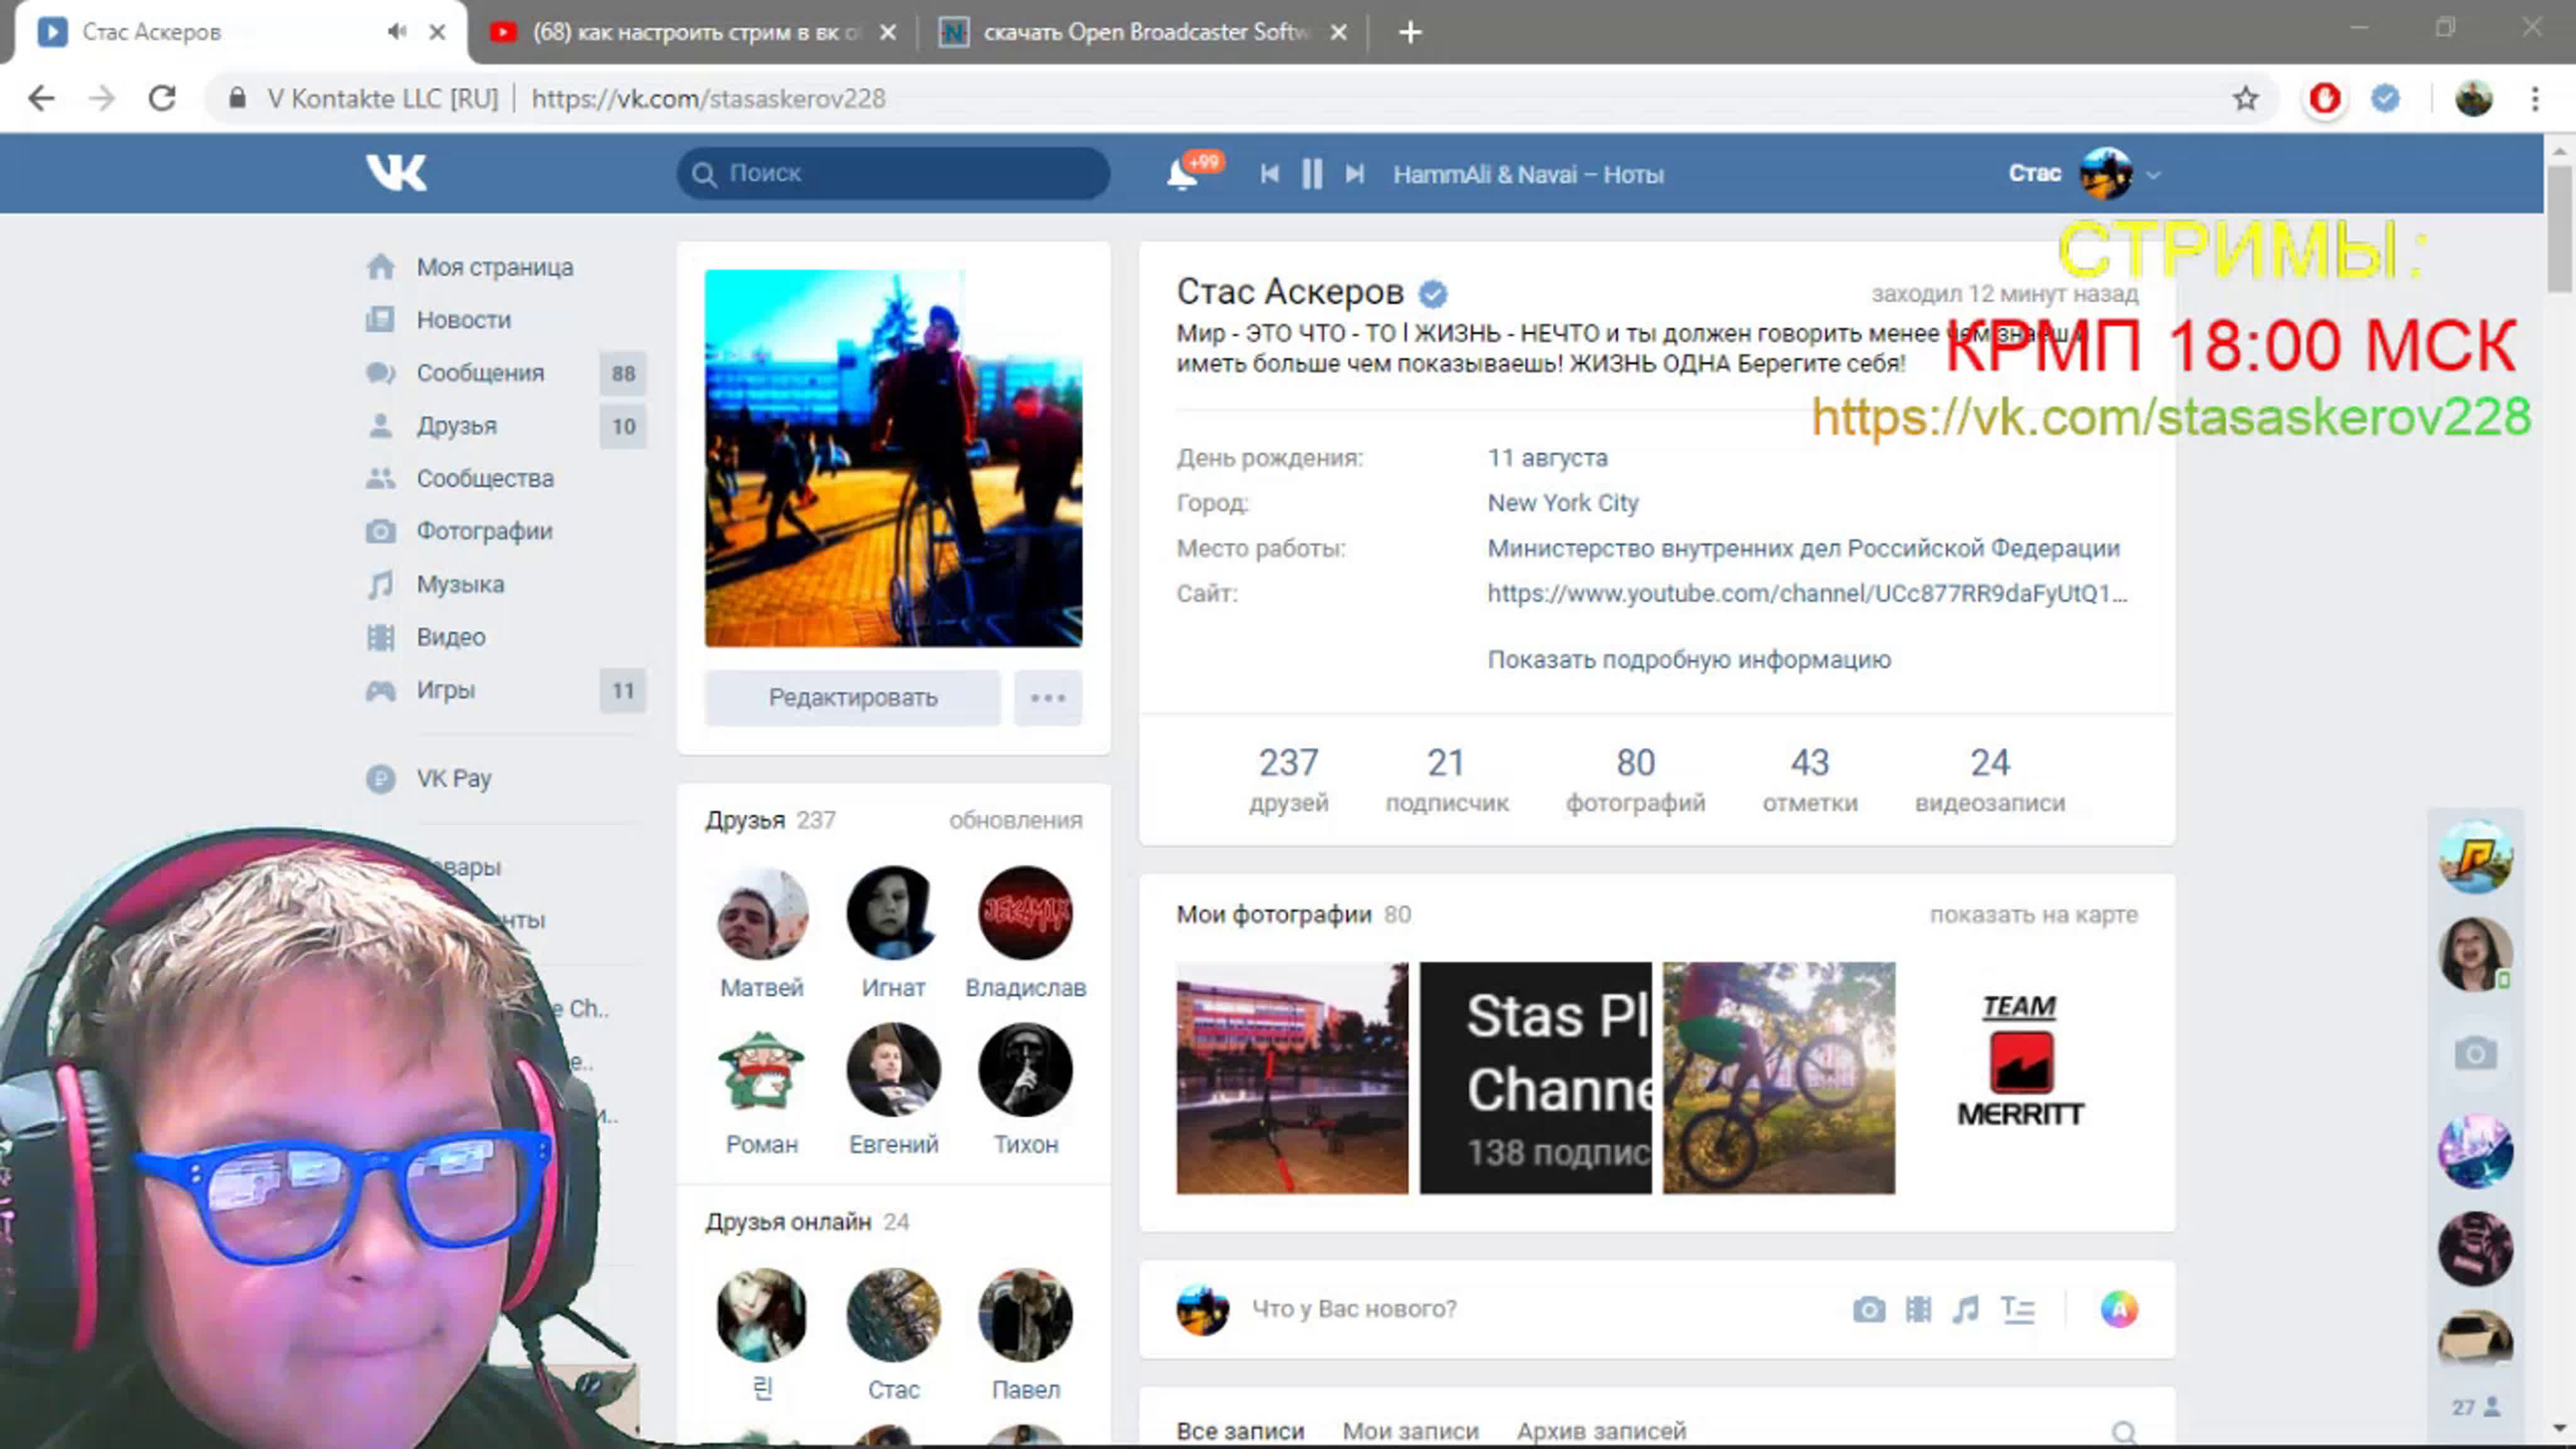Open the YouTube channel site link
Image resolution: width=2576 pixels, height=1449 pixels.
pyautogui.click(x=1808, y=593)
